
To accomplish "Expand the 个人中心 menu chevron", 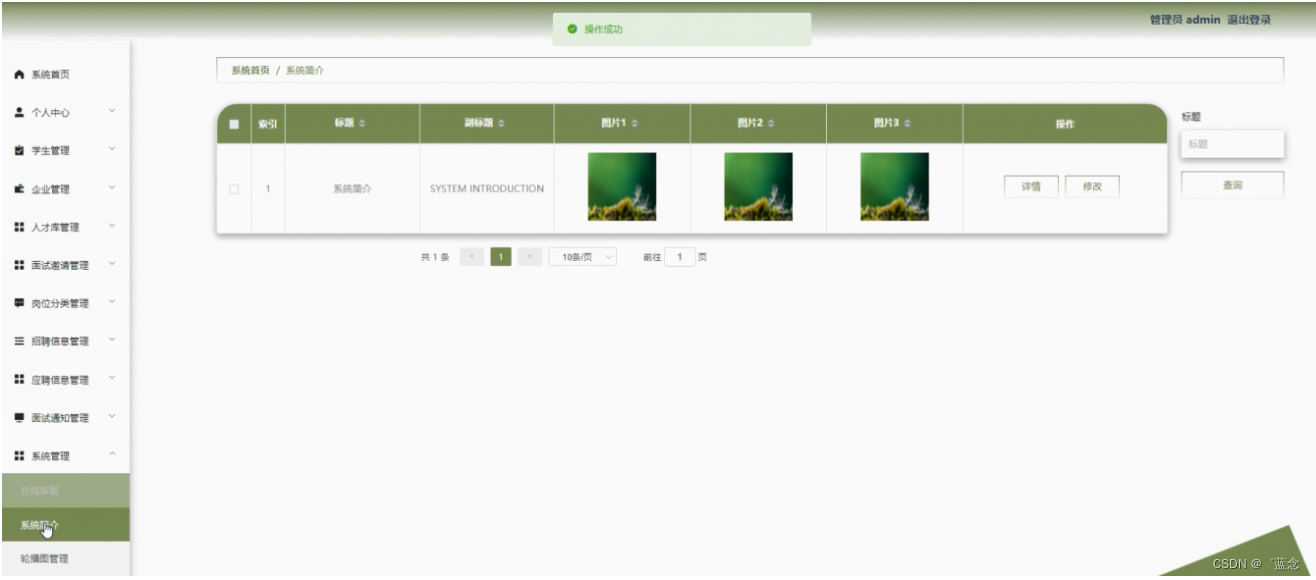I will (112, 112).
